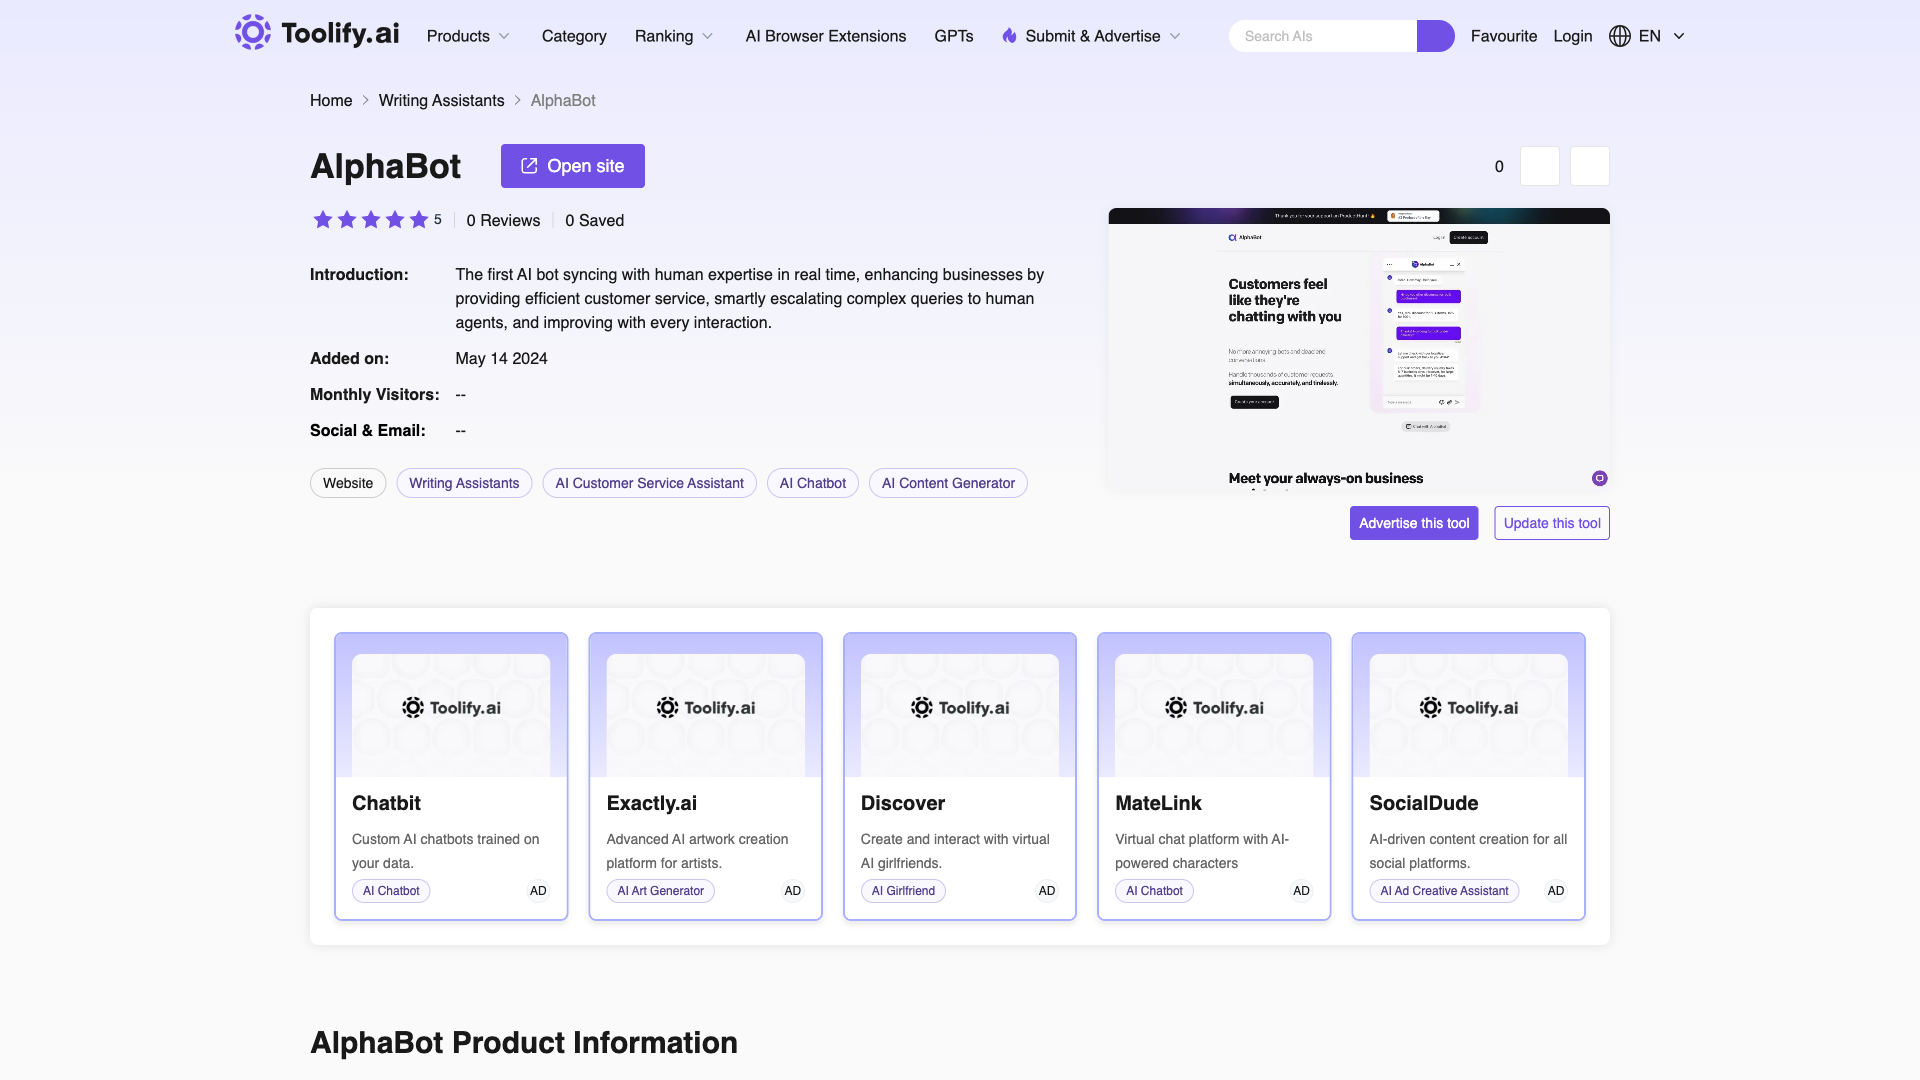Click the globe language icon
1920x1080 pixels.
click(x=1619, y=36)
